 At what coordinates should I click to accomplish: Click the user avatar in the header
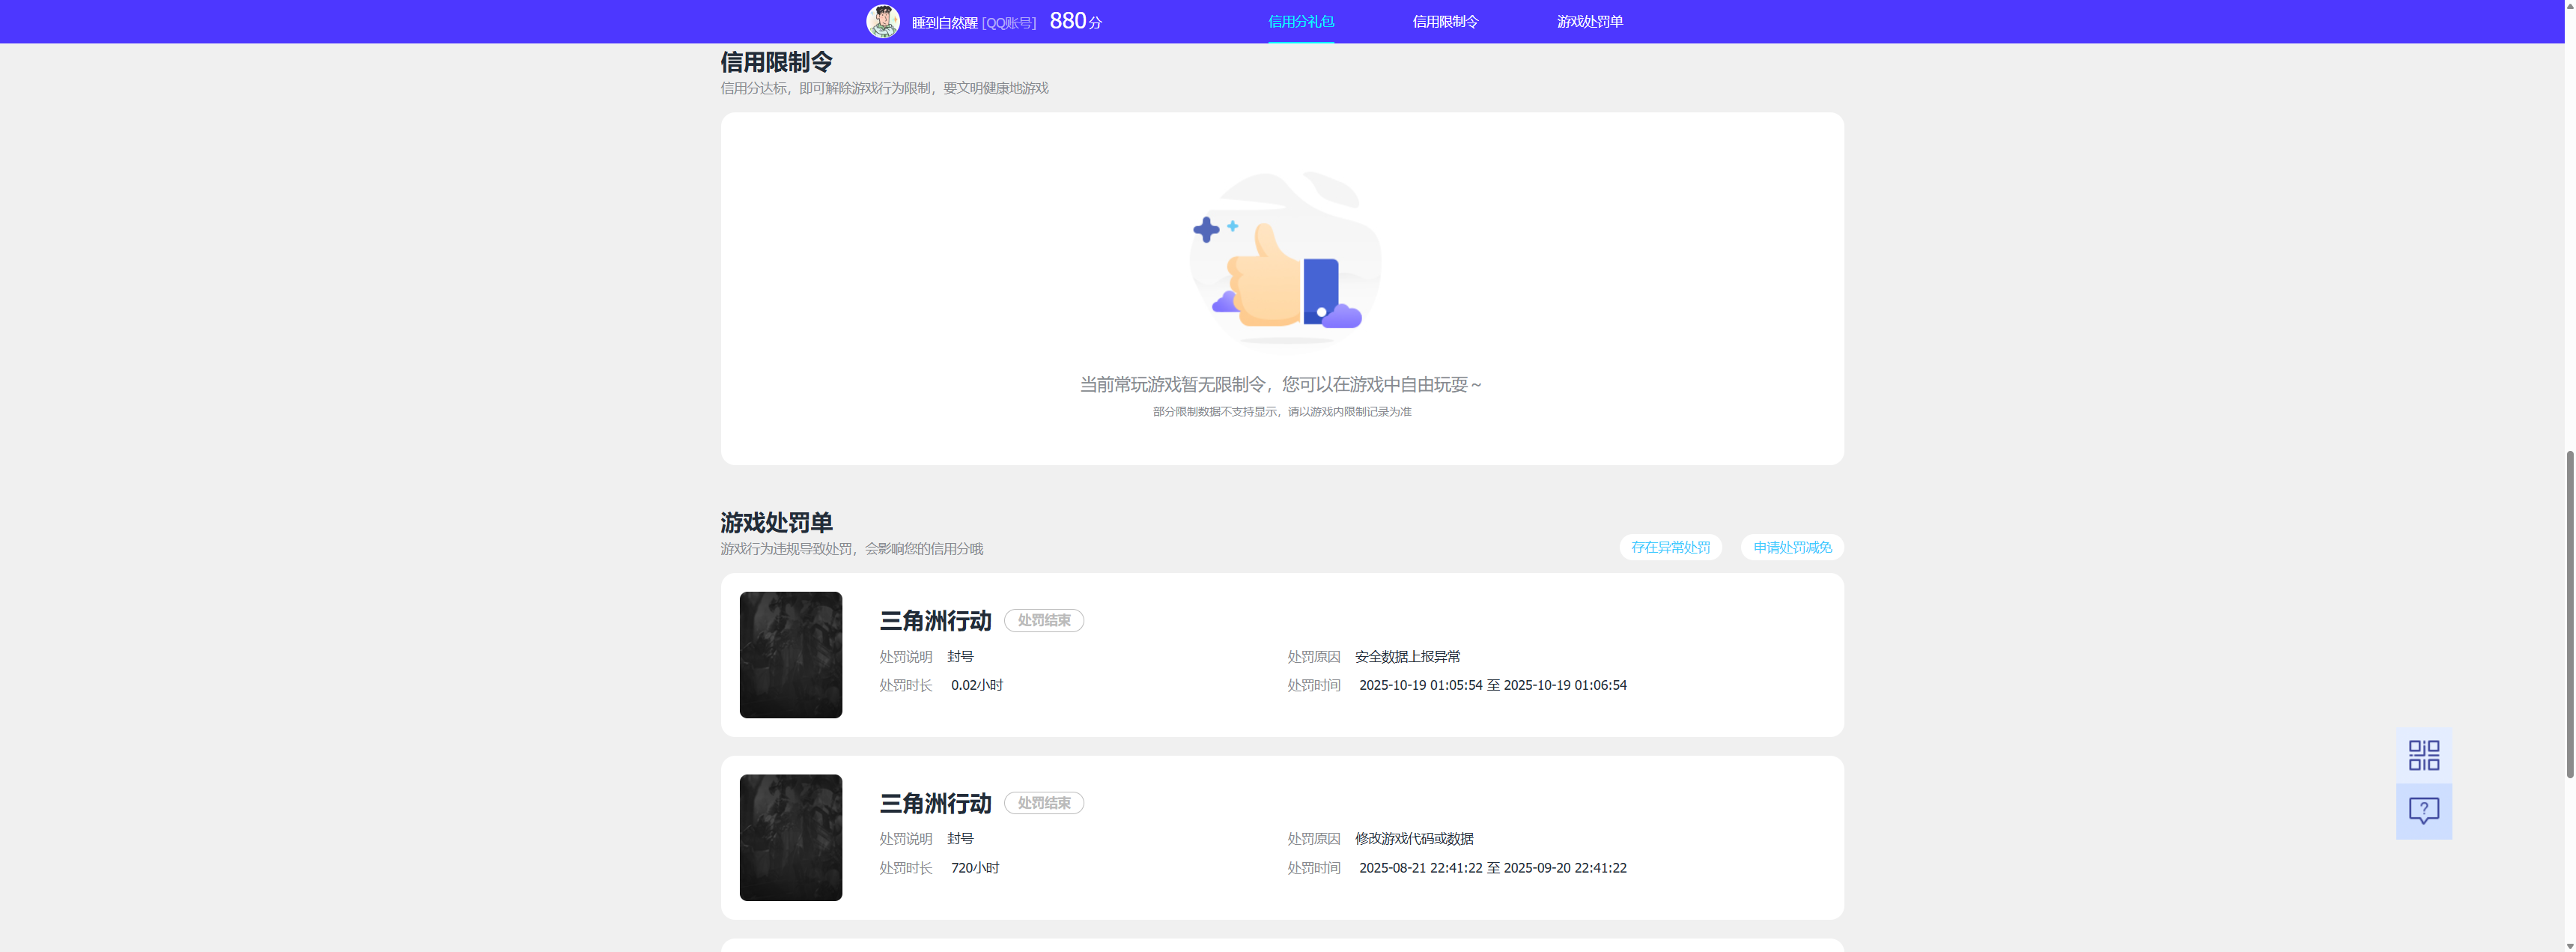[882, 21]
